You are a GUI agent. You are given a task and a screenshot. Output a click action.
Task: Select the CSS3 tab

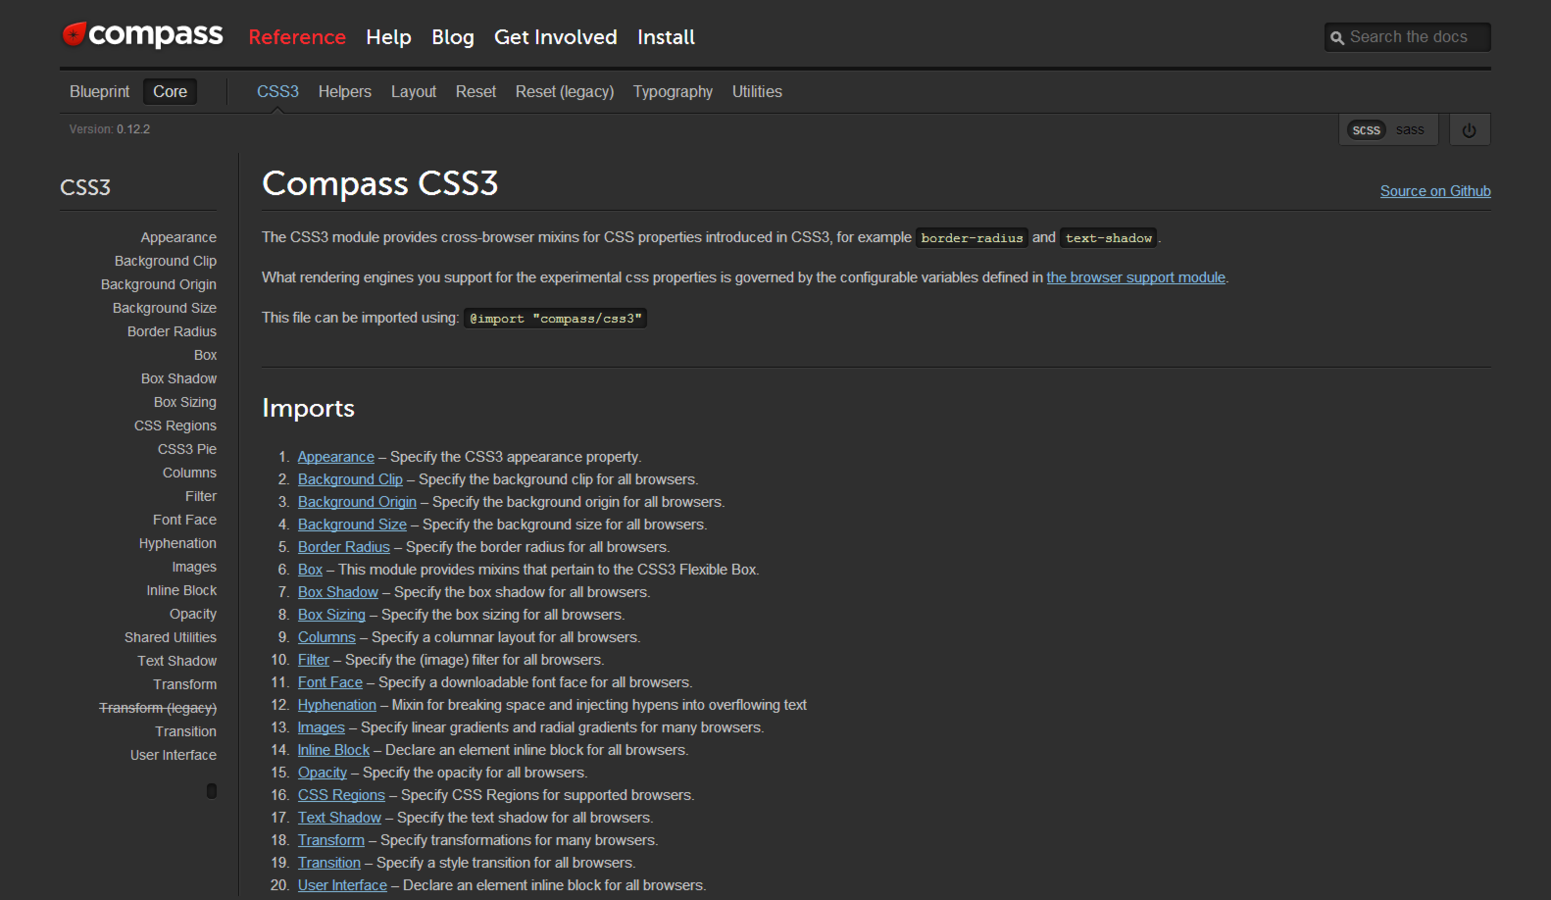tap(278, 92)
